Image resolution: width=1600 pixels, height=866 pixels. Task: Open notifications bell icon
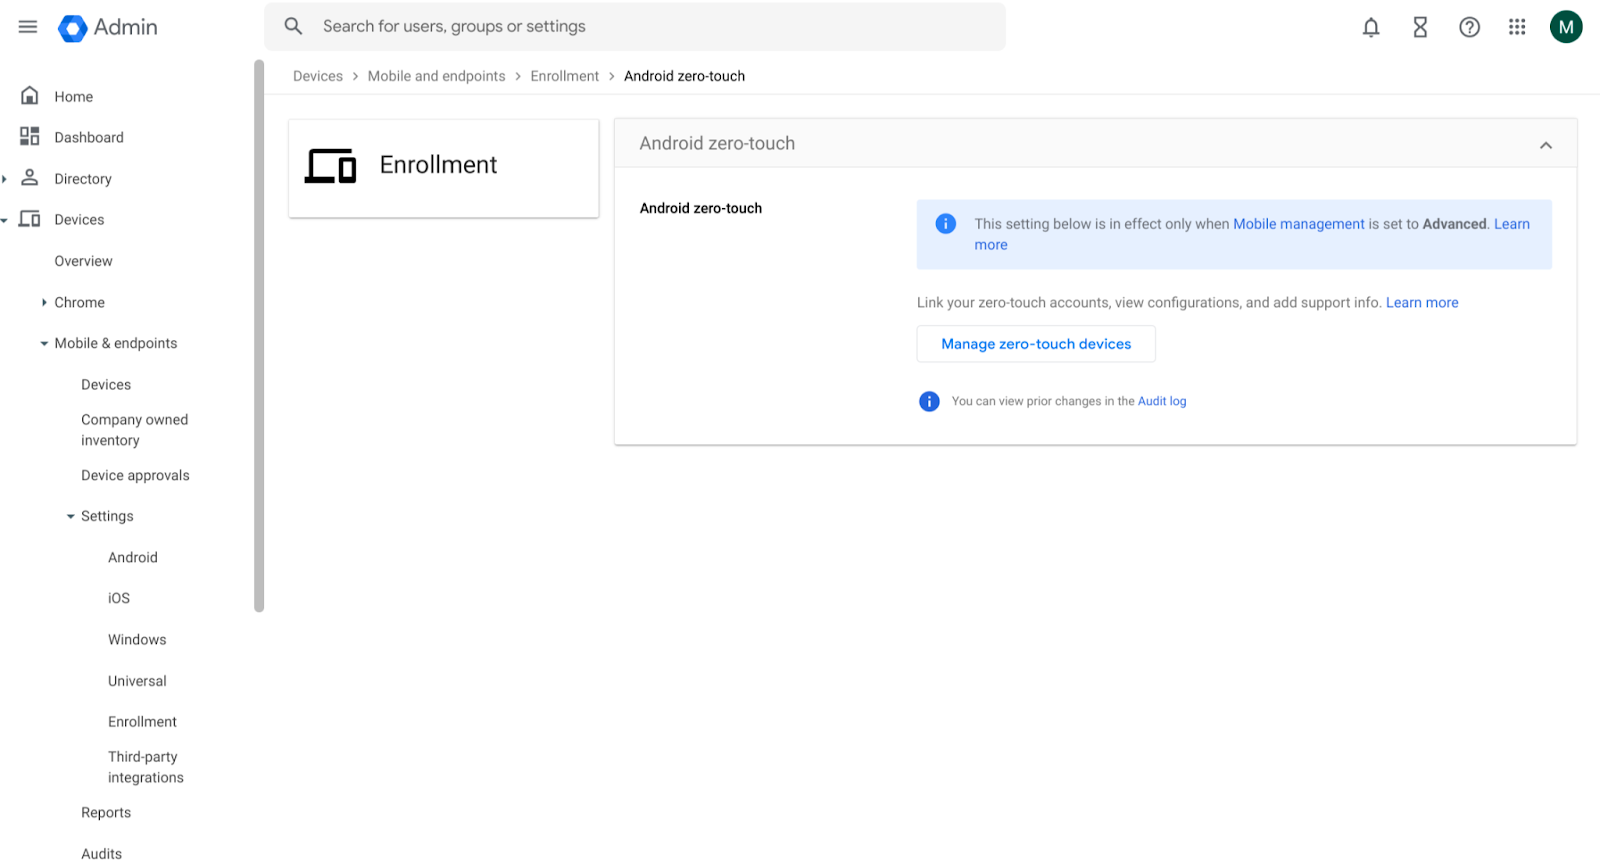1371,28
